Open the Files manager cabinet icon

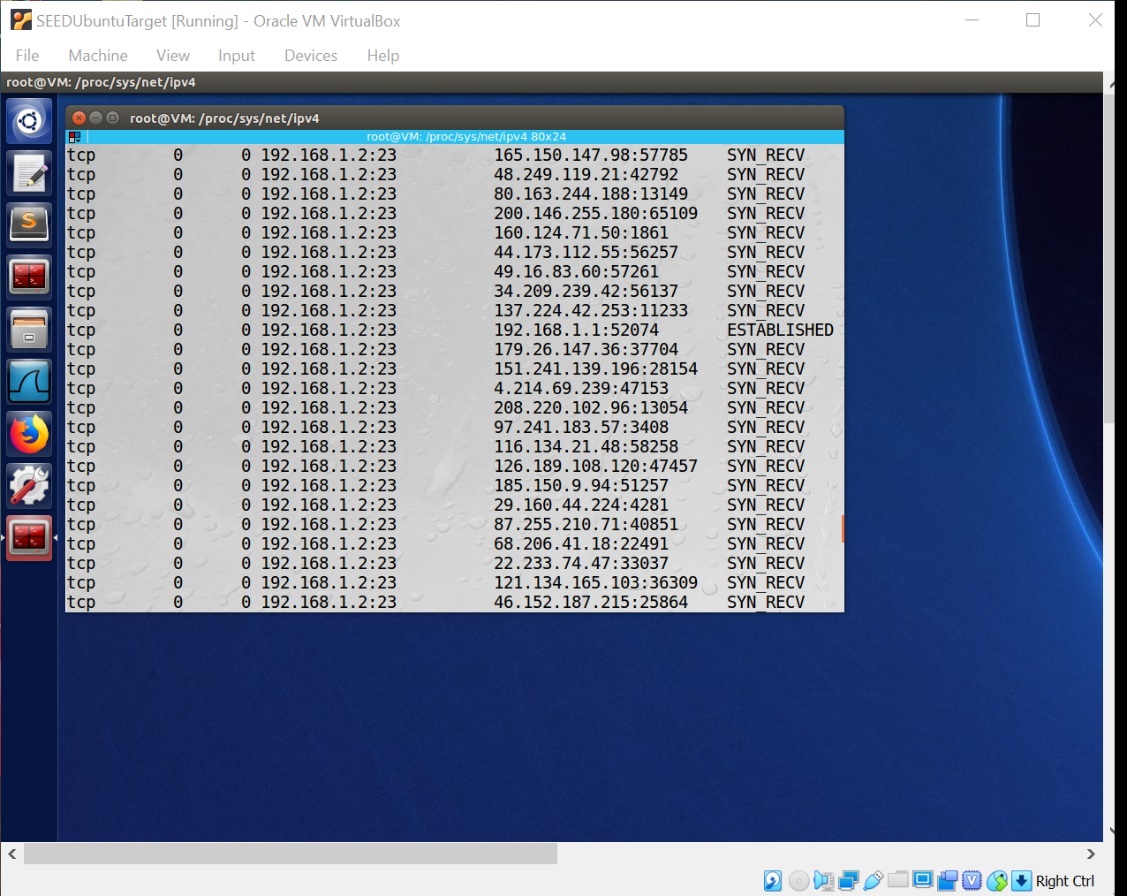[x=29, y=329]
